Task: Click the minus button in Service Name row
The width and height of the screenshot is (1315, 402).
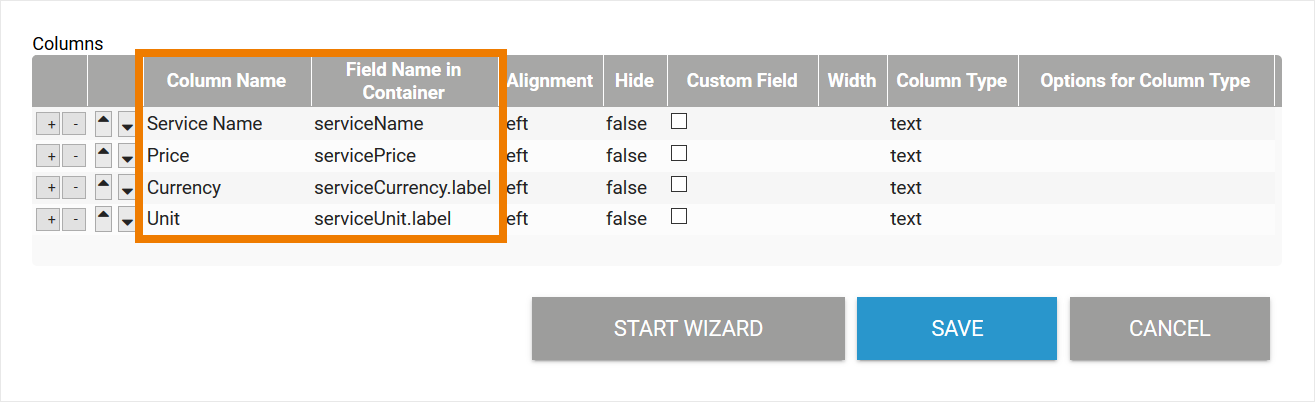Action: 73,125
